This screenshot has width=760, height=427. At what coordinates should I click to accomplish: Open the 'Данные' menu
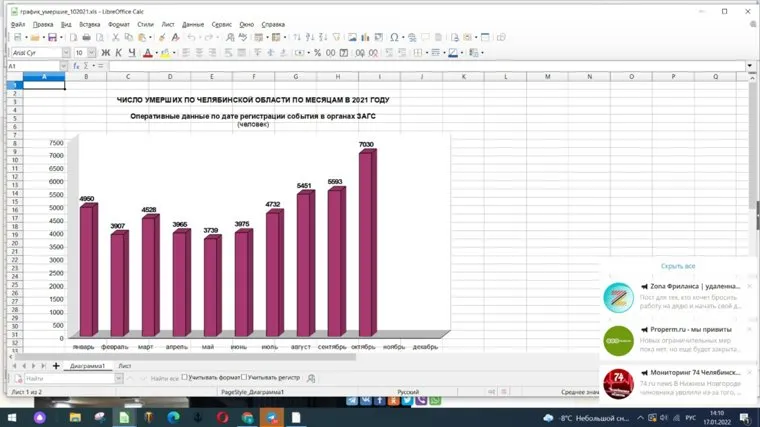coord(193,23)
